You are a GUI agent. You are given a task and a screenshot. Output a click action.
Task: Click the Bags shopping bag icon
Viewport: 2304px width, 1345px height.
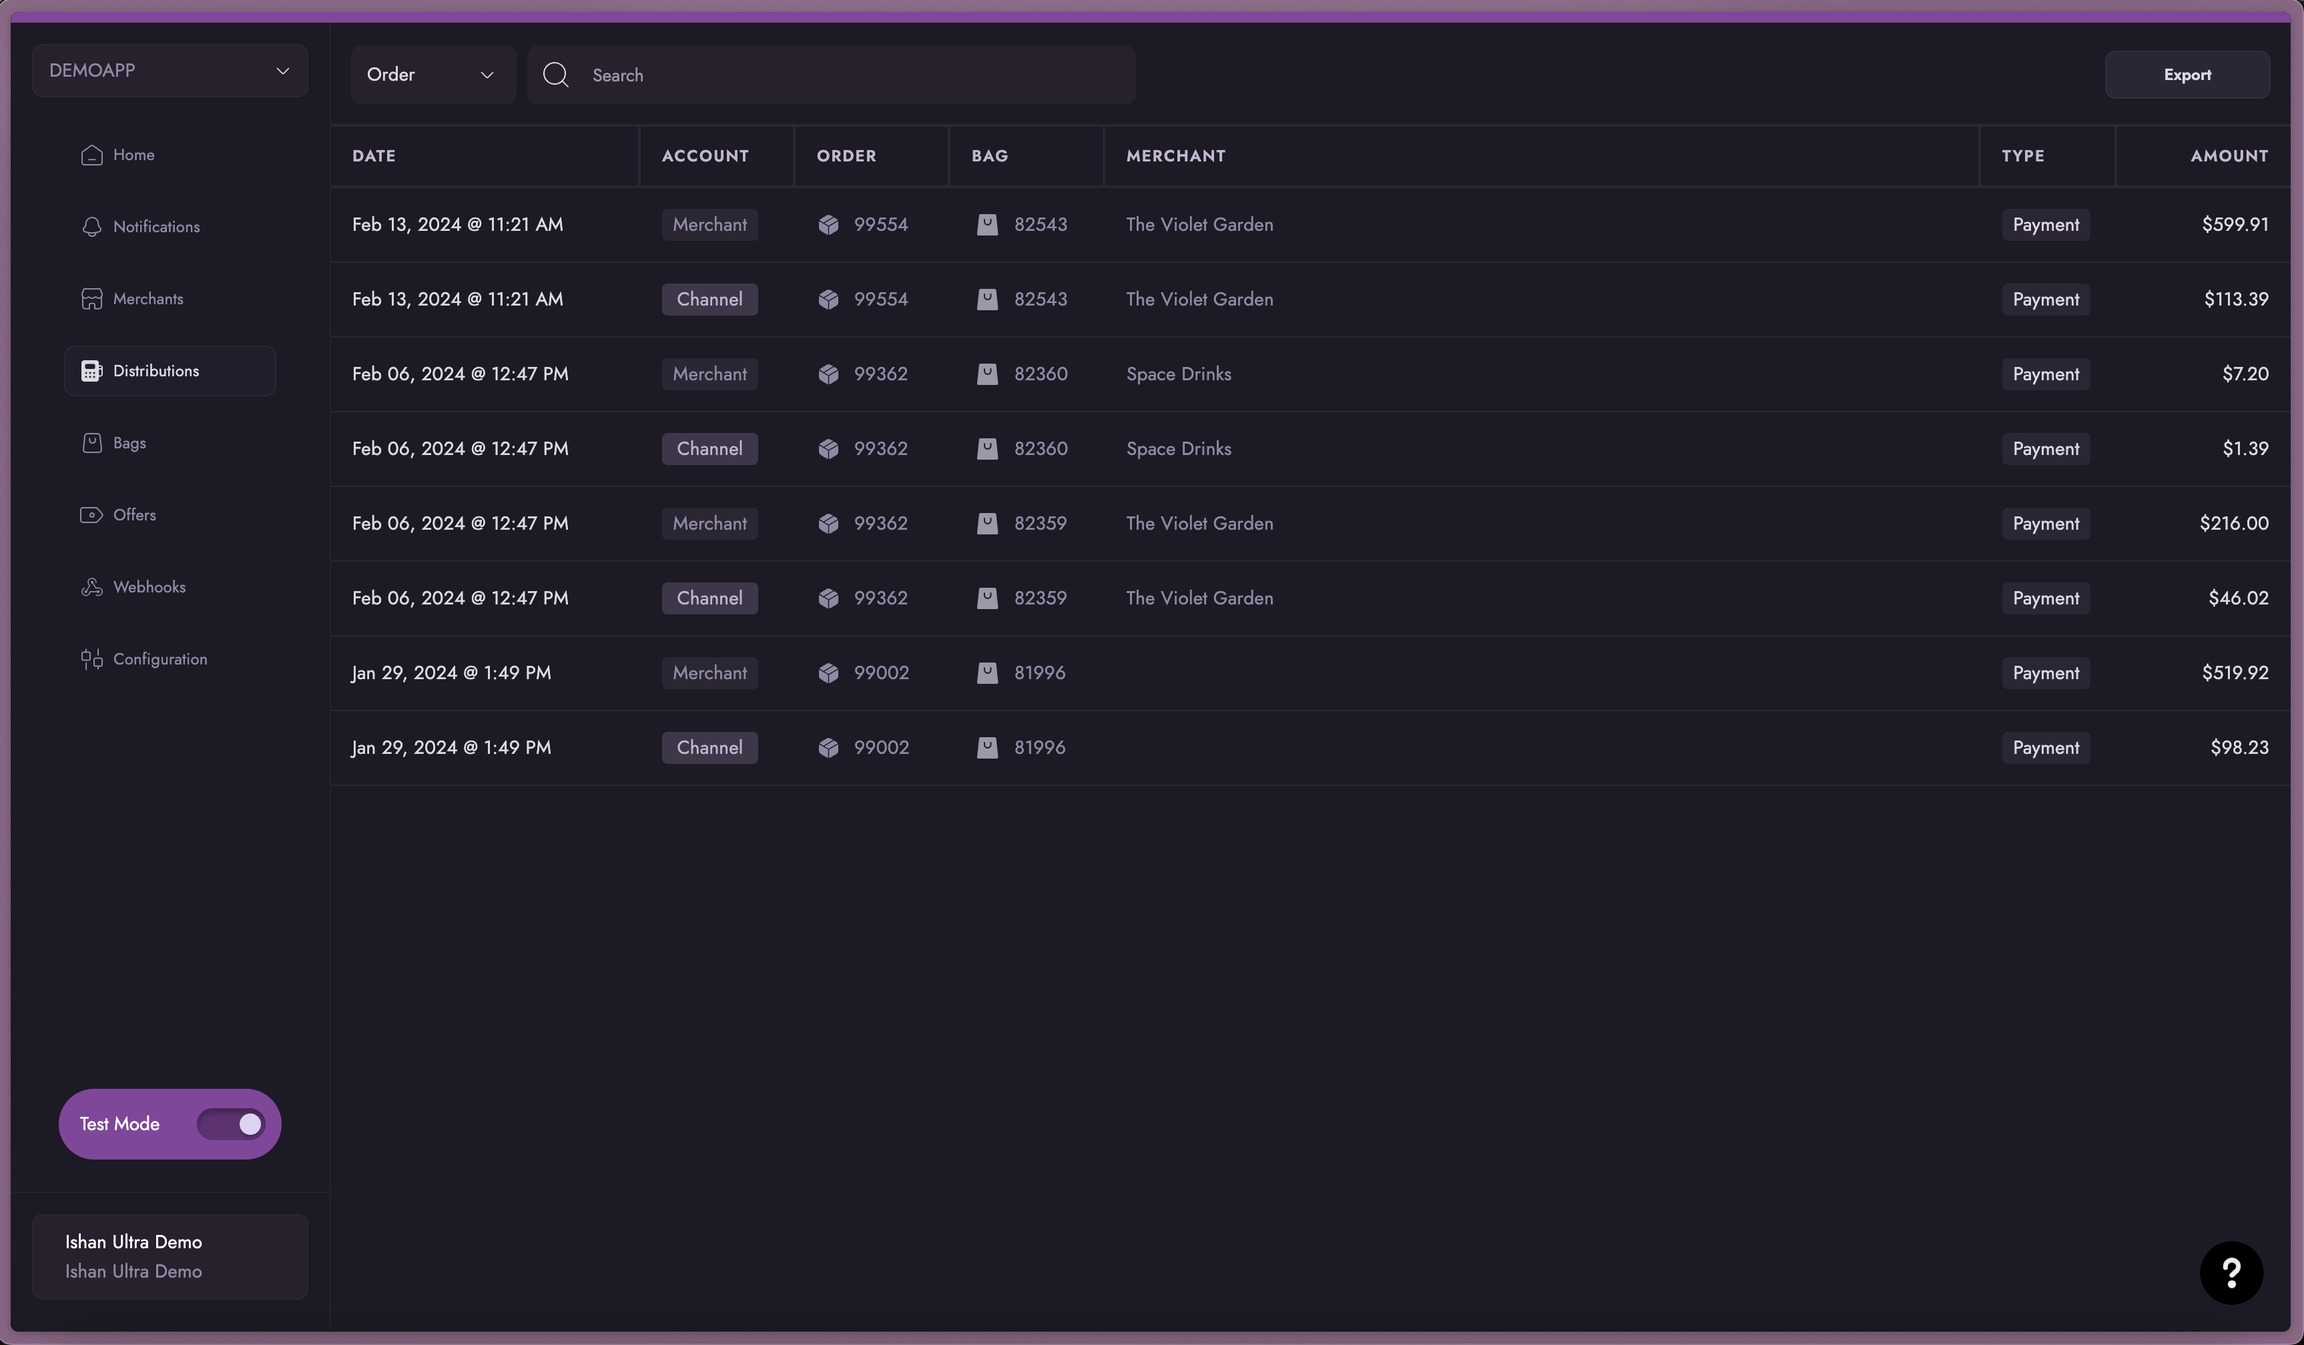[91, 443]
